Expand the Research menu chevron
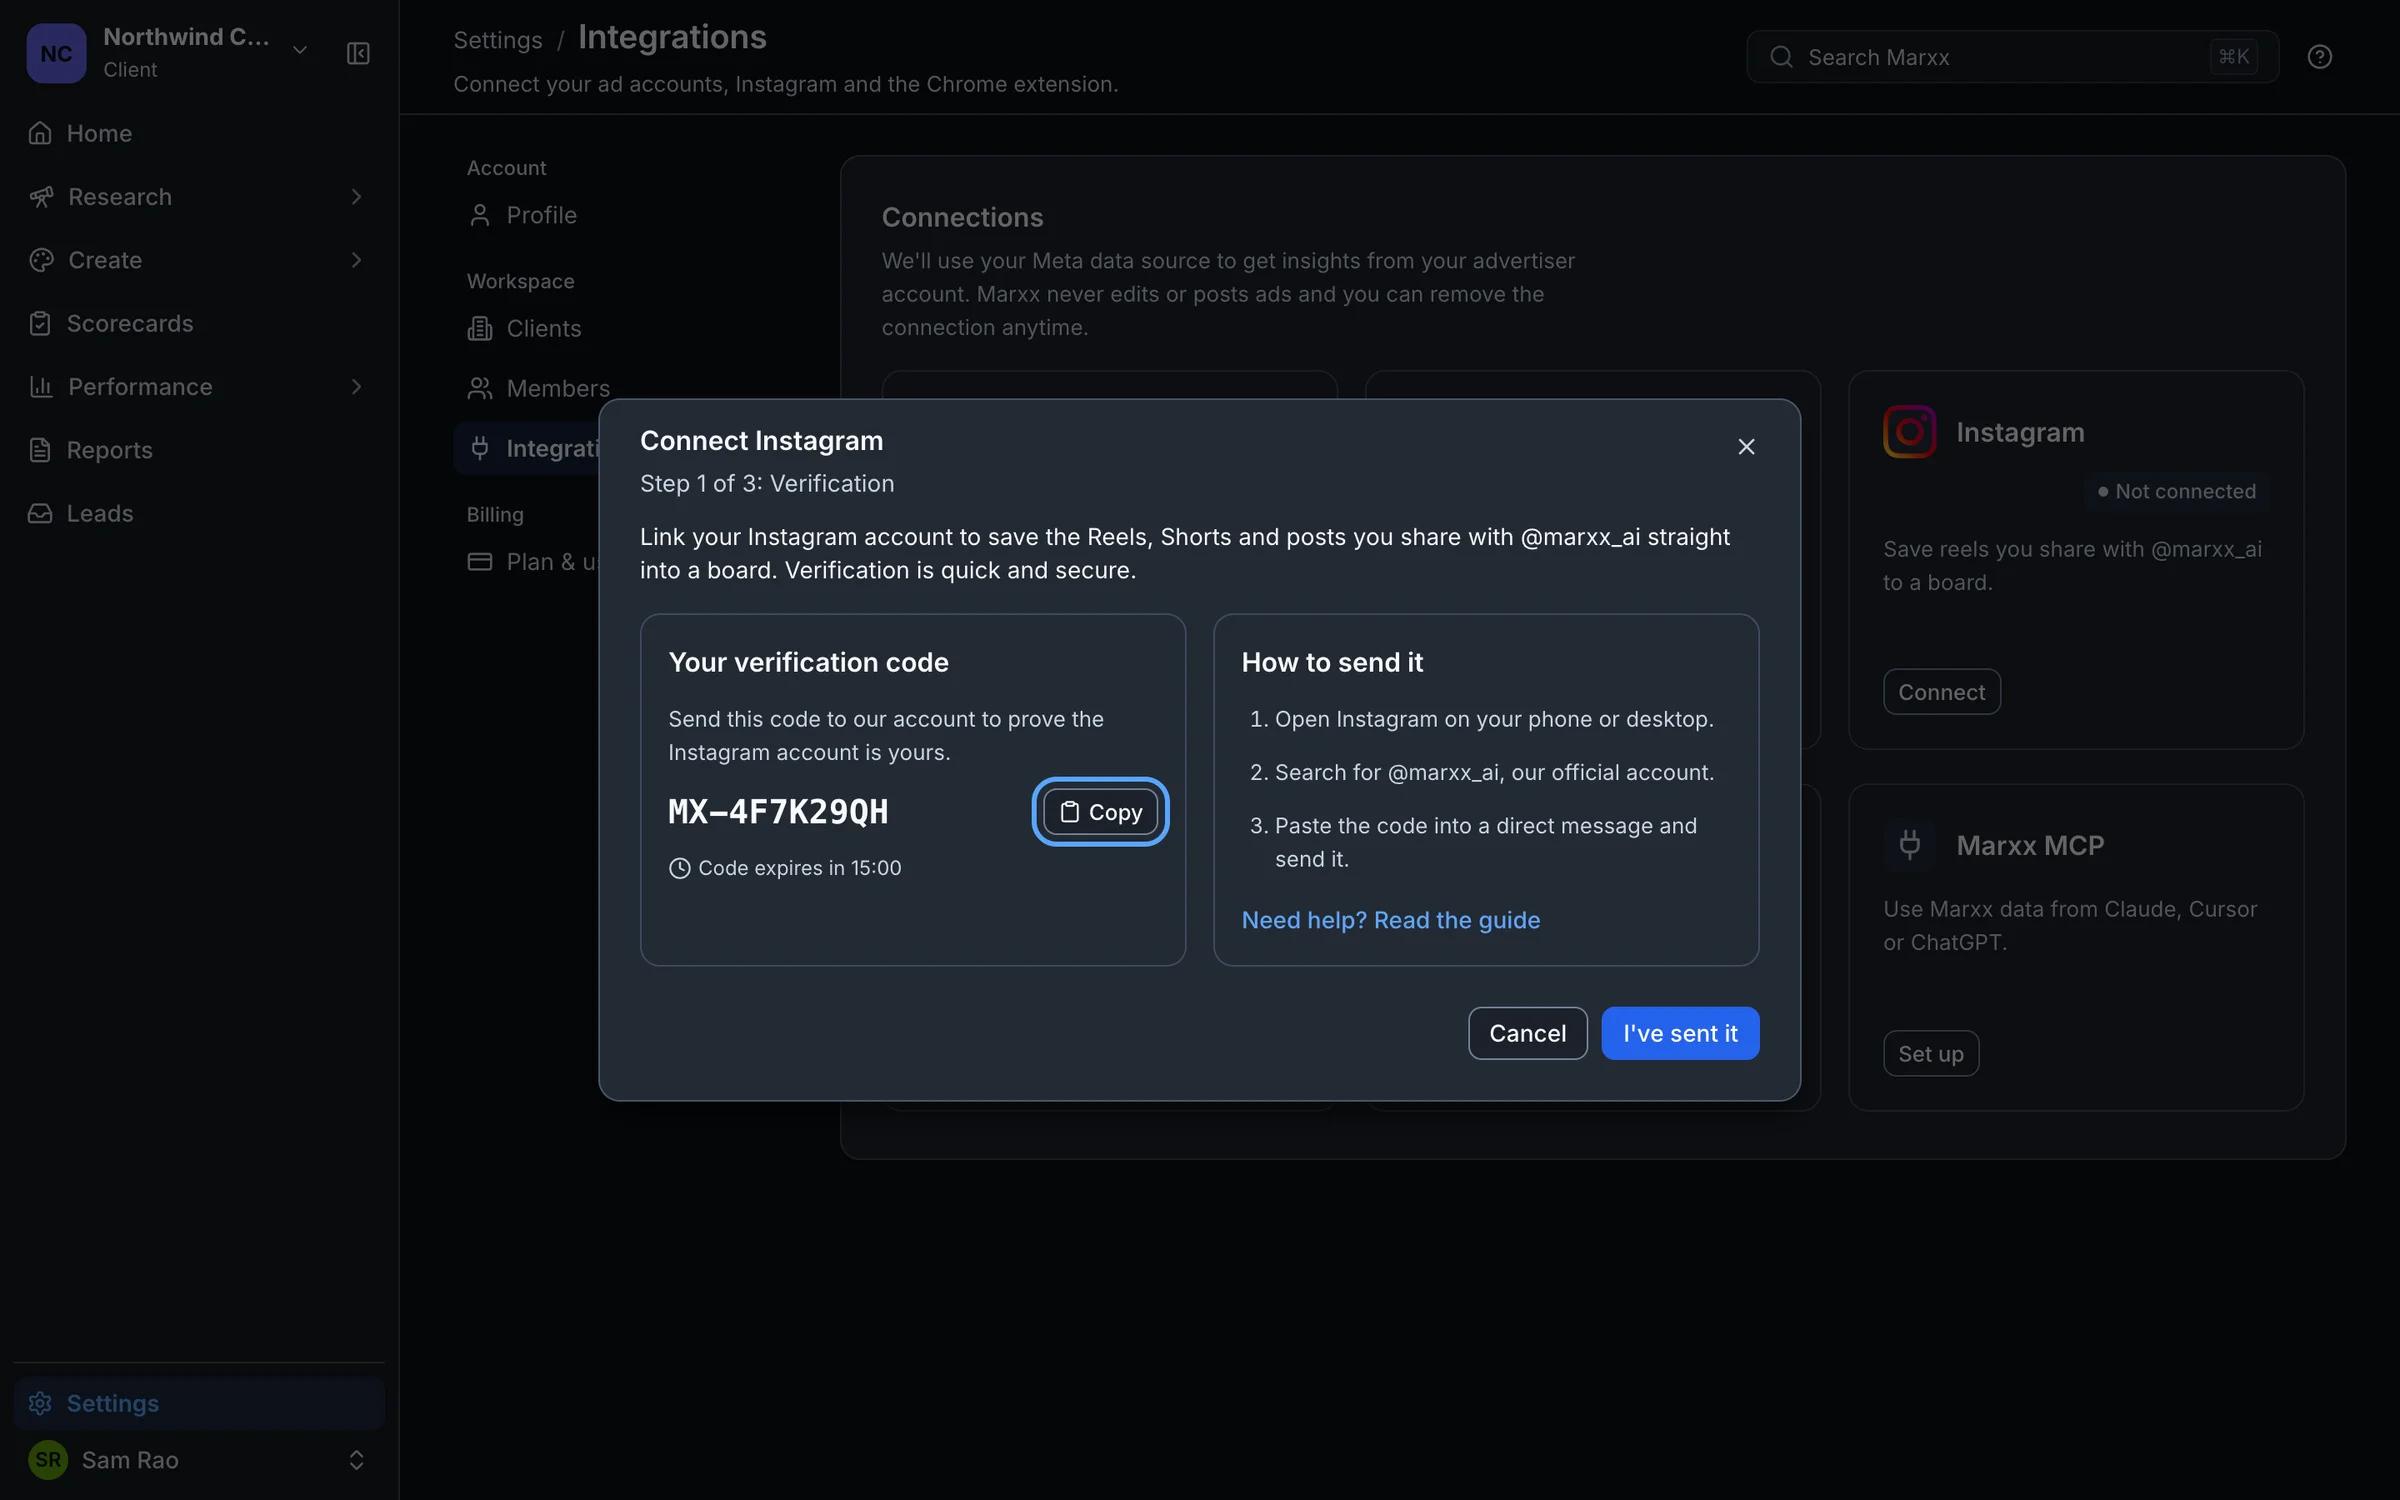Viewport: 2400px width, 1500px height. pyautogui.click(x=357, y=196)
